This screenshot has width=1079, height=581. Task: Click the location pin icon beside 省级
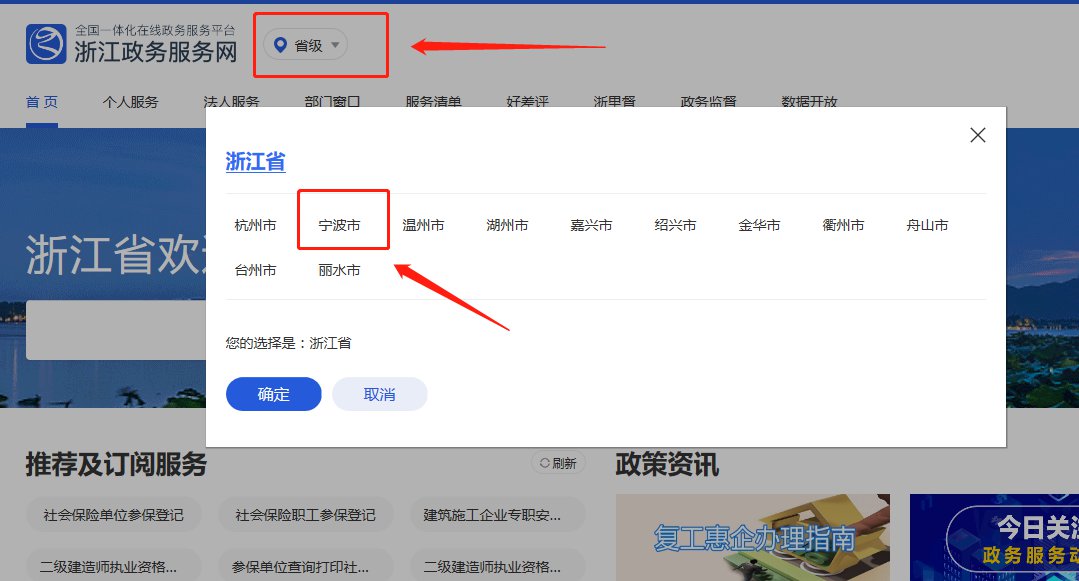pyautogui.click(x=280, y=44)
